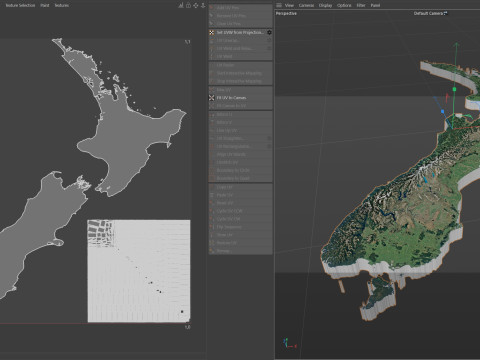Click the Paste UV command icon

[x=212, y=195]
